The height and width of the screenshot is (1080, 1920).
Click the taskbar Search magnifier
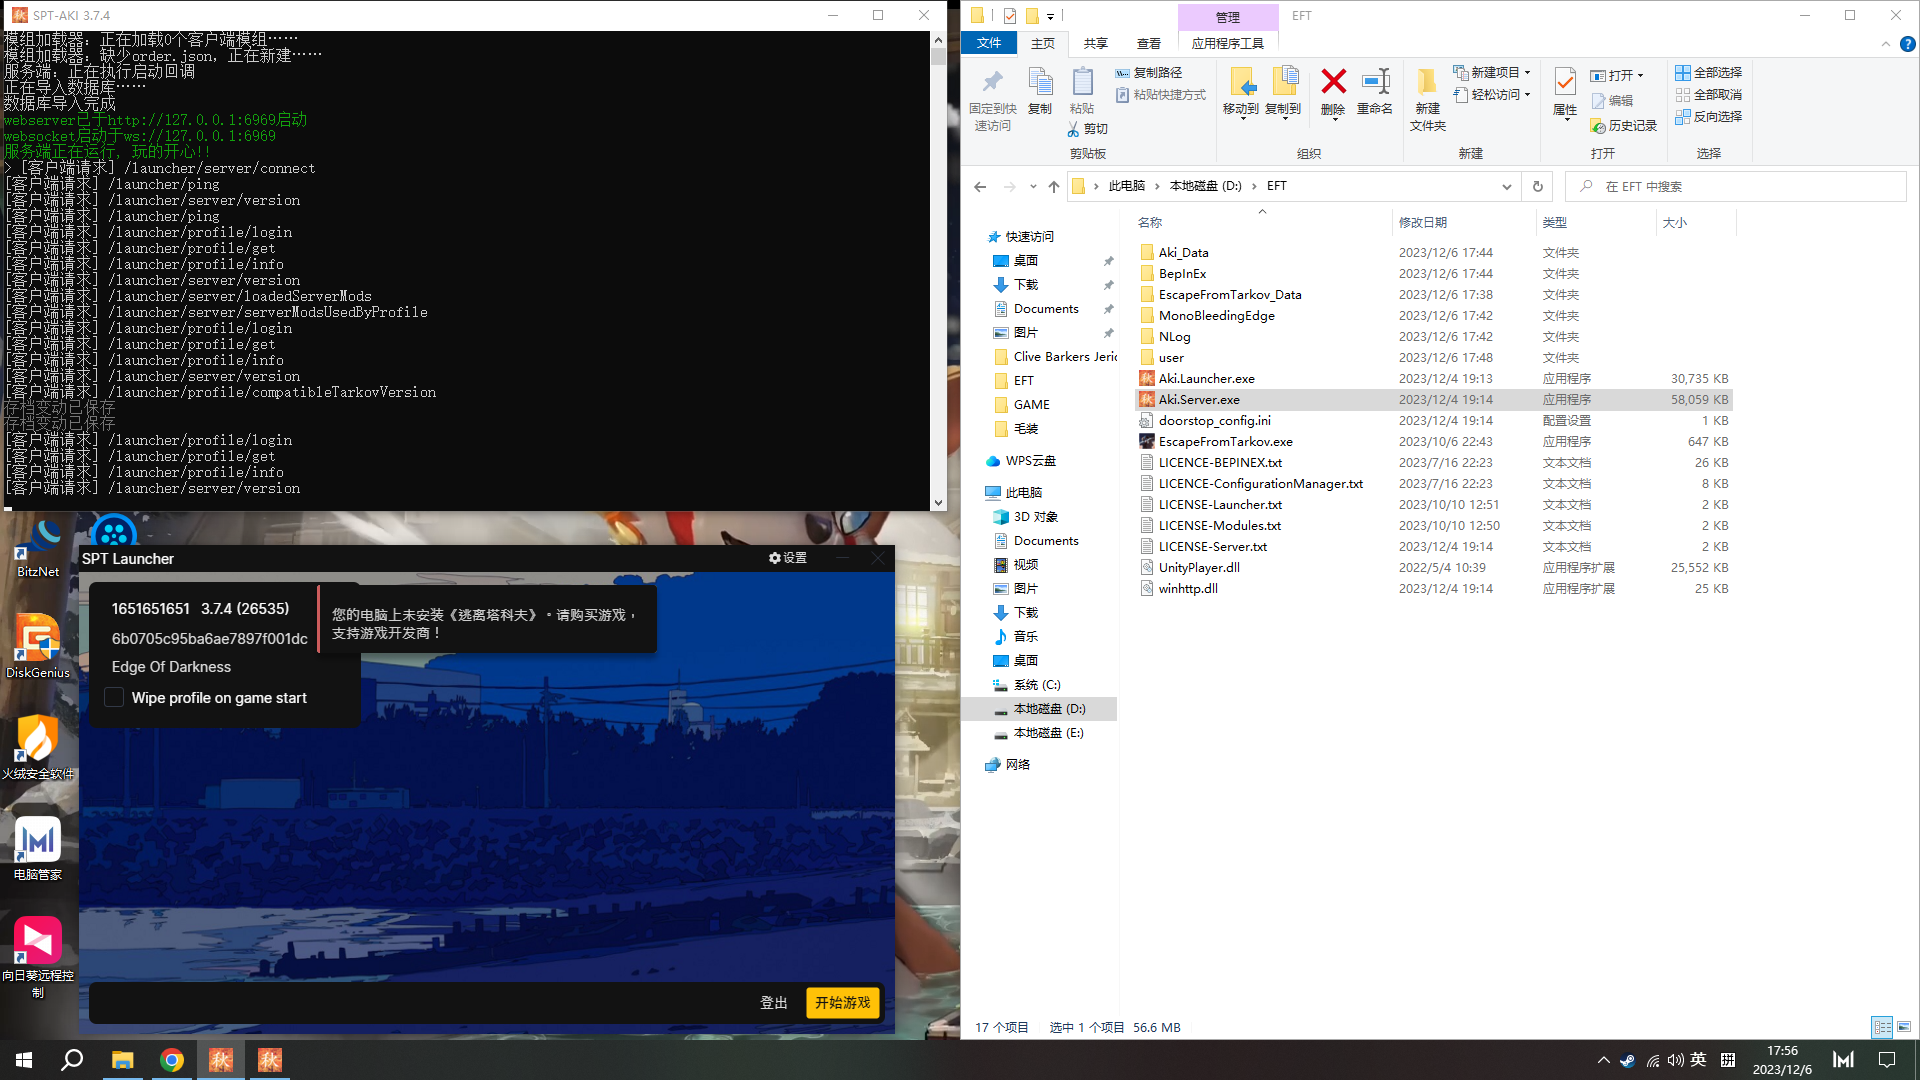click(x=72, y=1060)
